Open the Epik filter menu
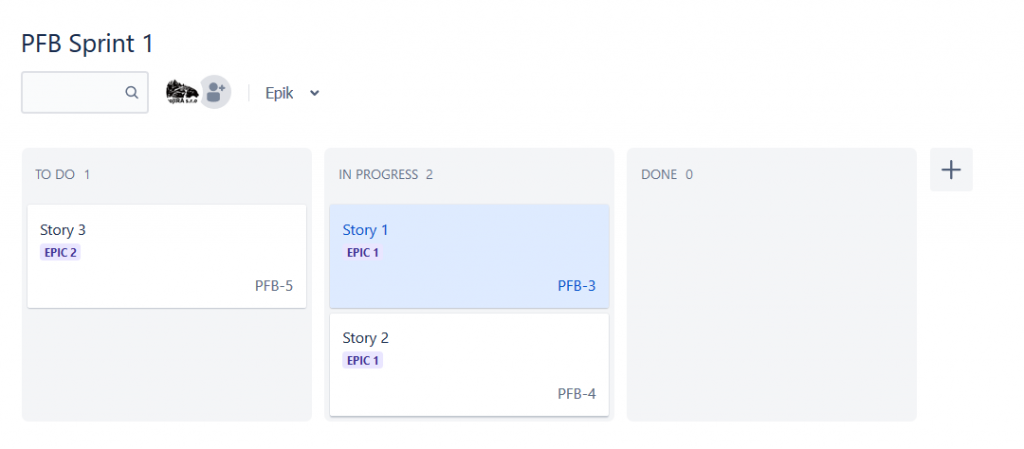 click(292, 93)
